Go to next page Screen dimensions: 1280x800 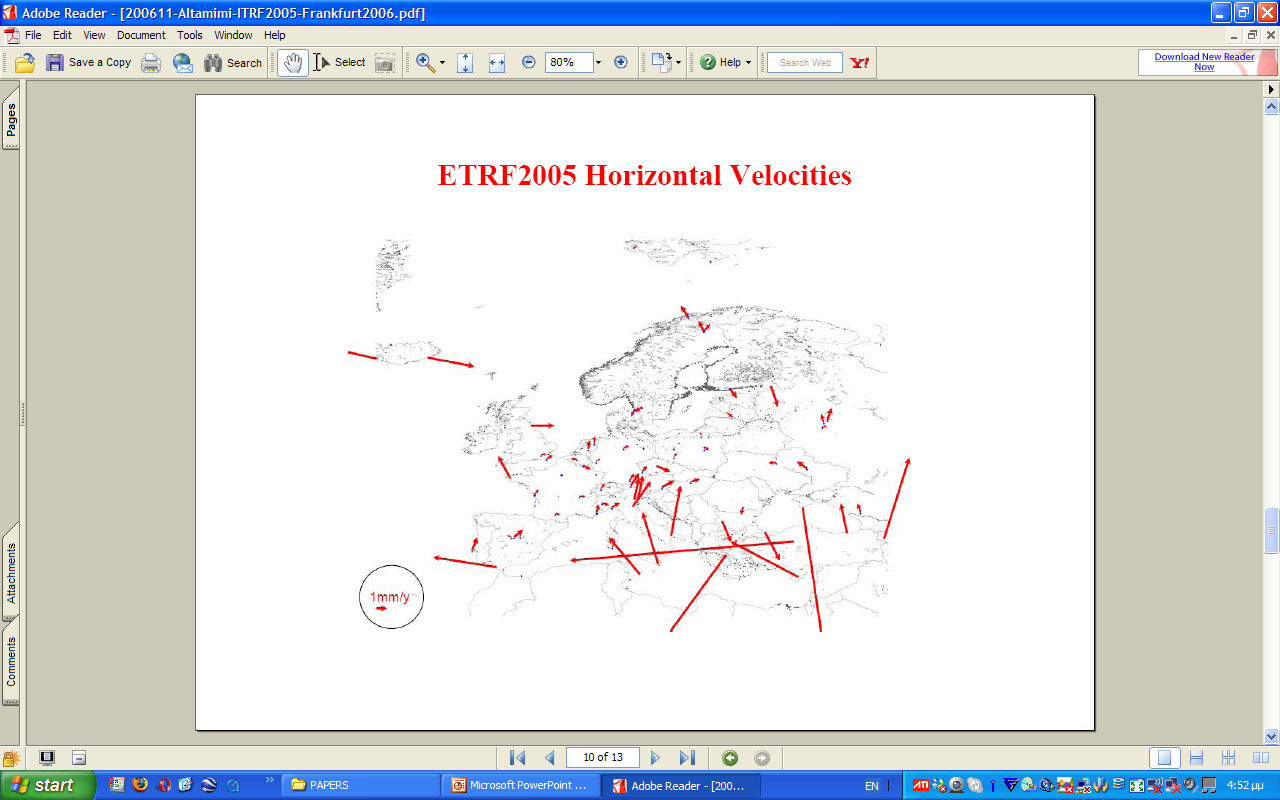coord(656,757)
